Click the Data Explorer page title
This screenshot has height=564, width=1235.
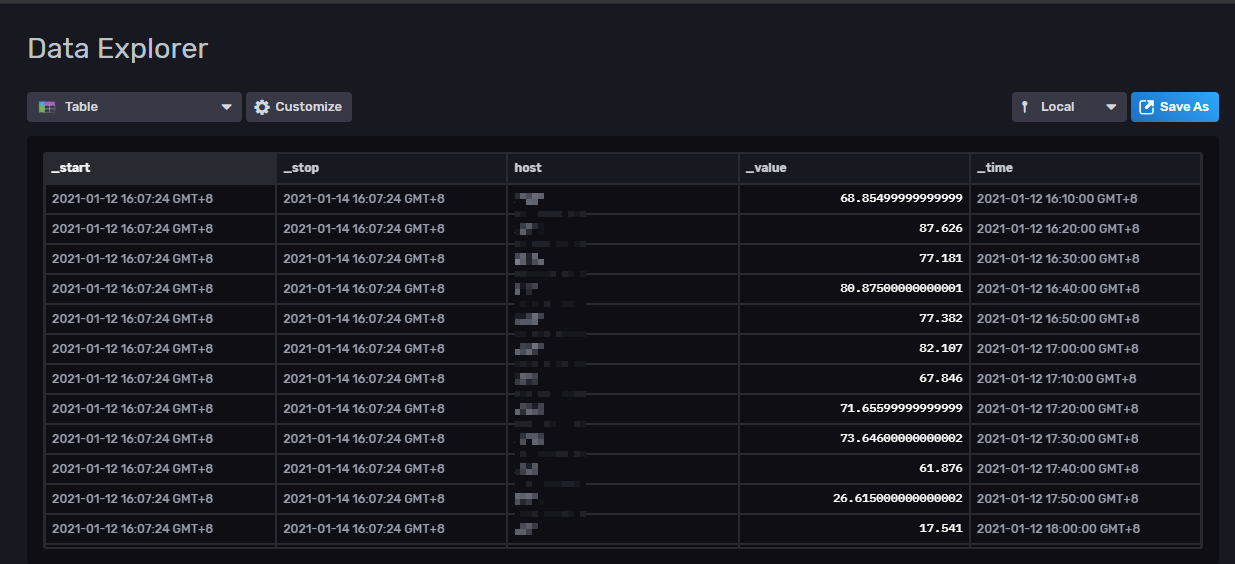(118, 48)
